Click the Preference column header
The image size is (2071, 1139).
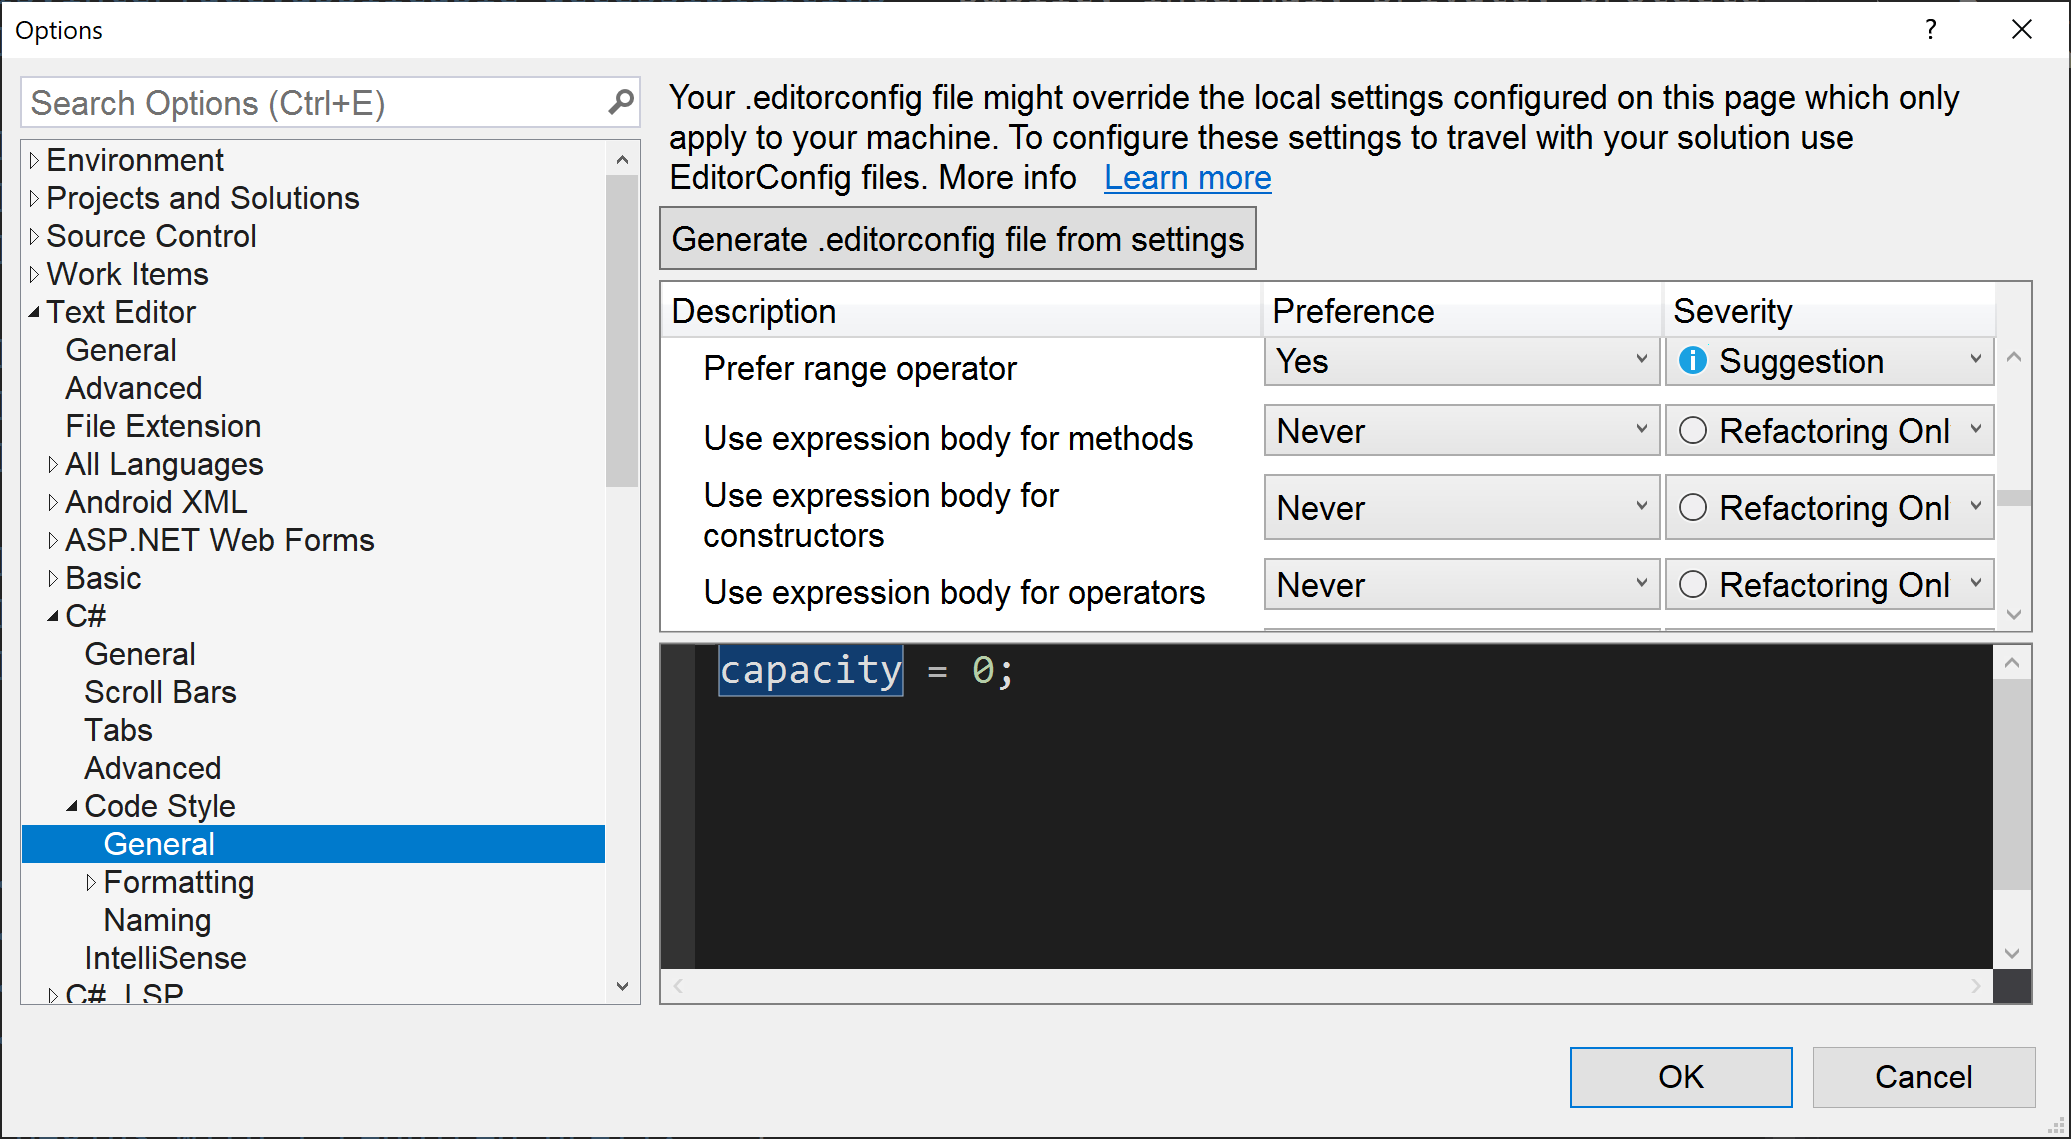pos(1462,311)
